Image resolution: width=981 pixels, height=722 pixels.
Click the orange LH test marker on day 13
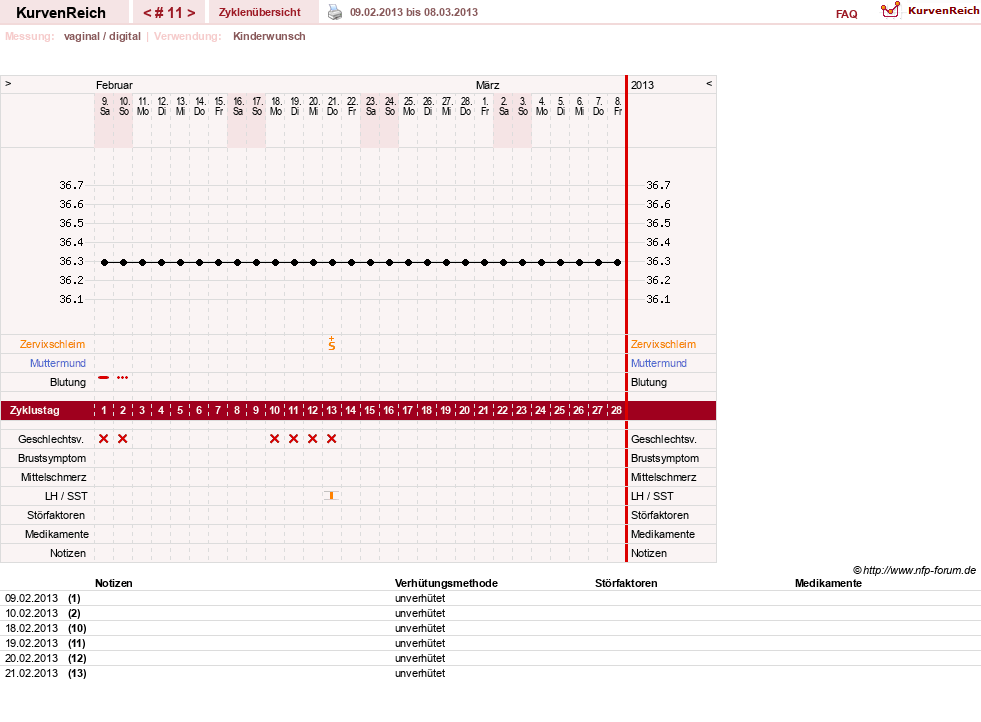coord(332,496)
